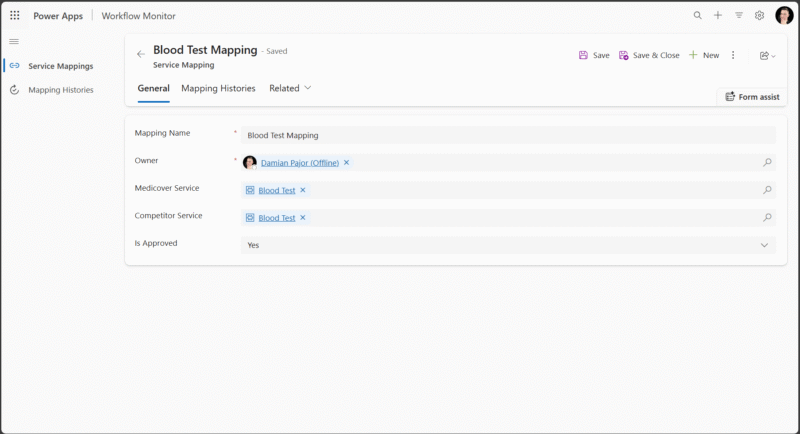Switch to the Mapping Histories tab
800x434 pixels.
click(x=218, y=88)
